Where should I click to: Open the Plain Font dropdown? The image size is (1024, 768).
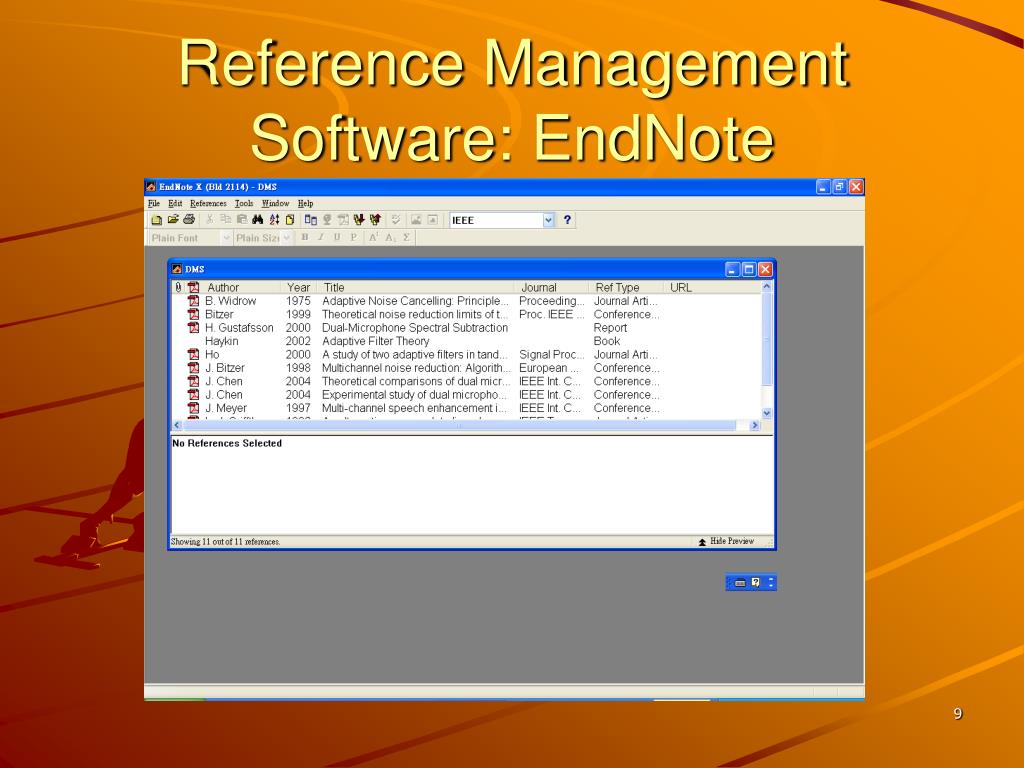[x=227, y=238]
